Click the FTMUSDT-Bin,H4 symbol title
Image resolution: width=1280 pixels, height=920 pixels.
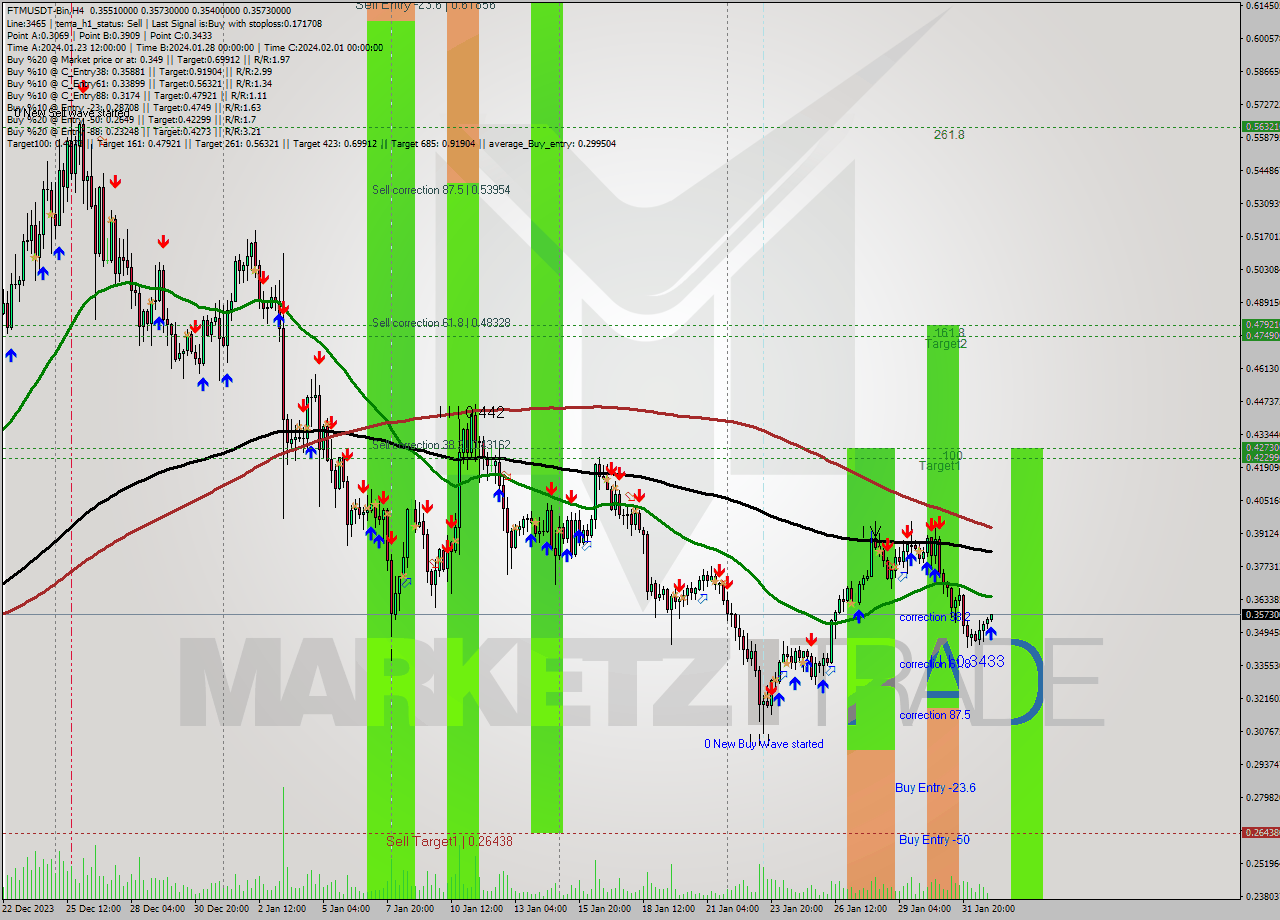coord(45,10)
